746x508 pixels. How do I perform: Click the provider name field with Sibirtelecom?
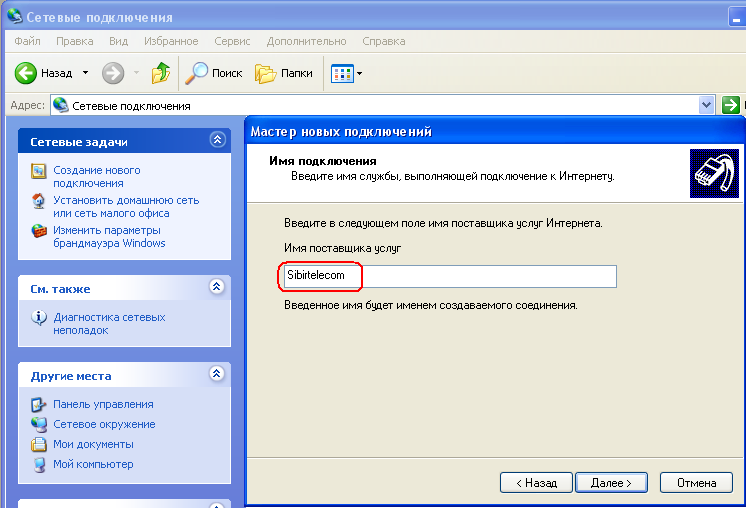pos(450,276)
